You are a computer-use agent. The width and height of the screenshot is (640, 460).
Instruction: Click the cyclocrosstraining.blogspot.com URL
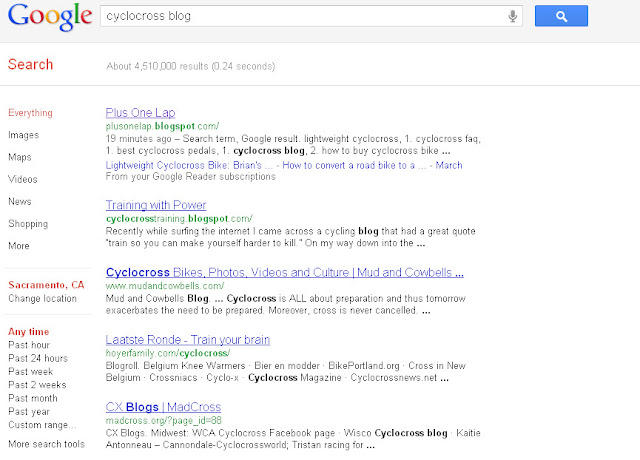(x=179, y=219)
